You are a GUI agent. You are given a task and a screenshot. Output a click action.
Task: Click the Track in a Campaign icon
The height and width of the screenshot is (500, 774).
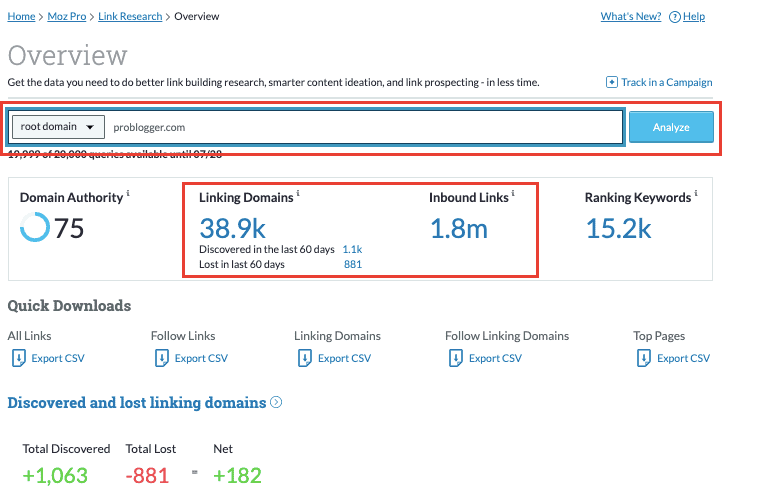point(612,82)
